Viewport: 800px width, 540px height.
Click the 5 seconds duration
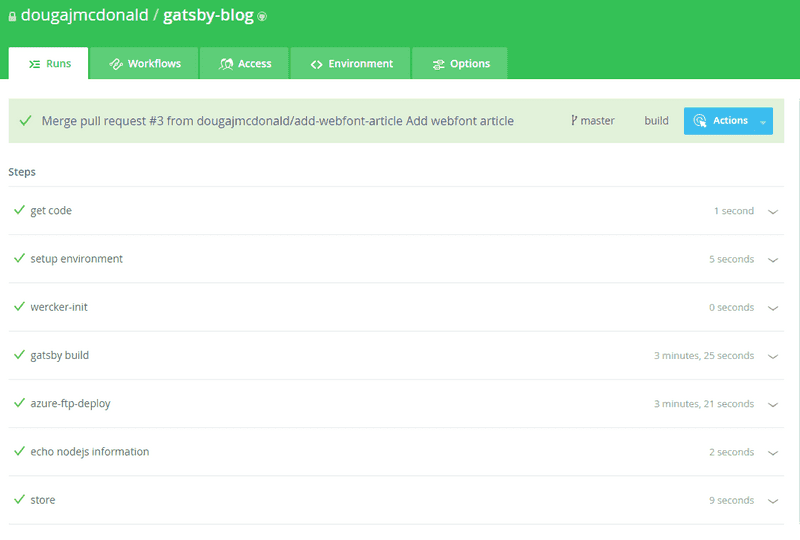pos(731,259)
